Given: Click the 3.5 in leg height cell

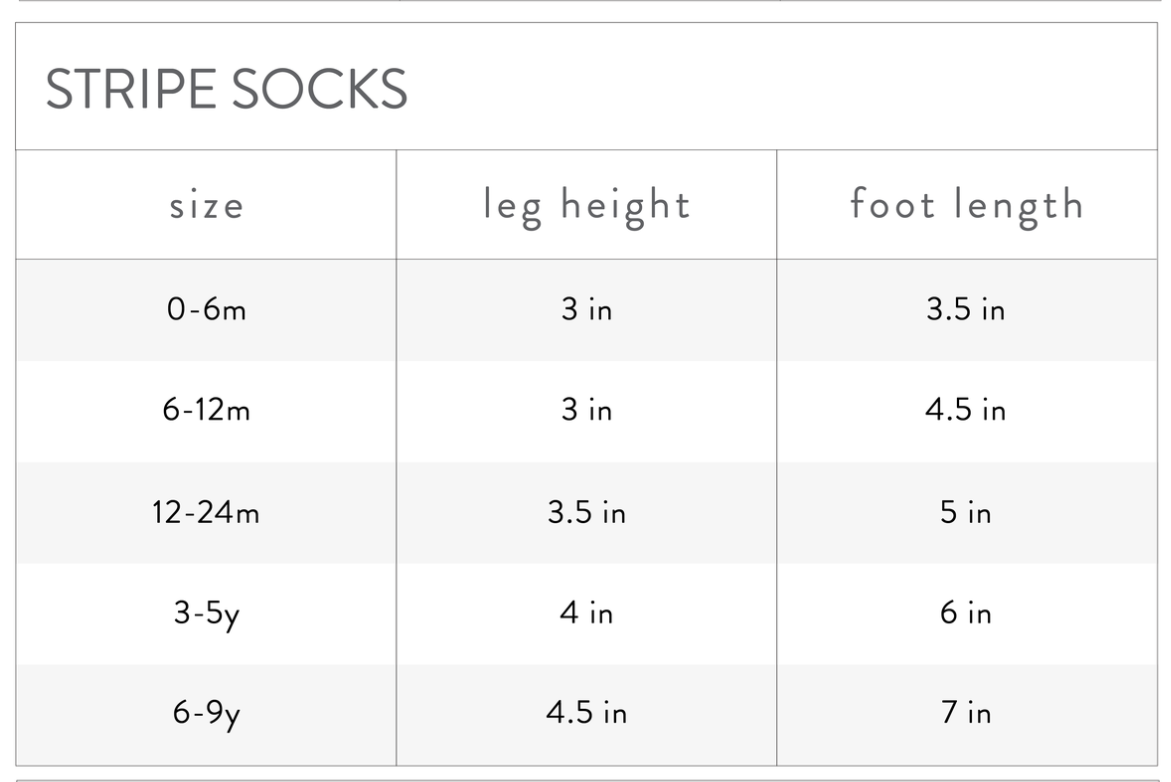Looking at the screenshot, I should pos(586,512).
